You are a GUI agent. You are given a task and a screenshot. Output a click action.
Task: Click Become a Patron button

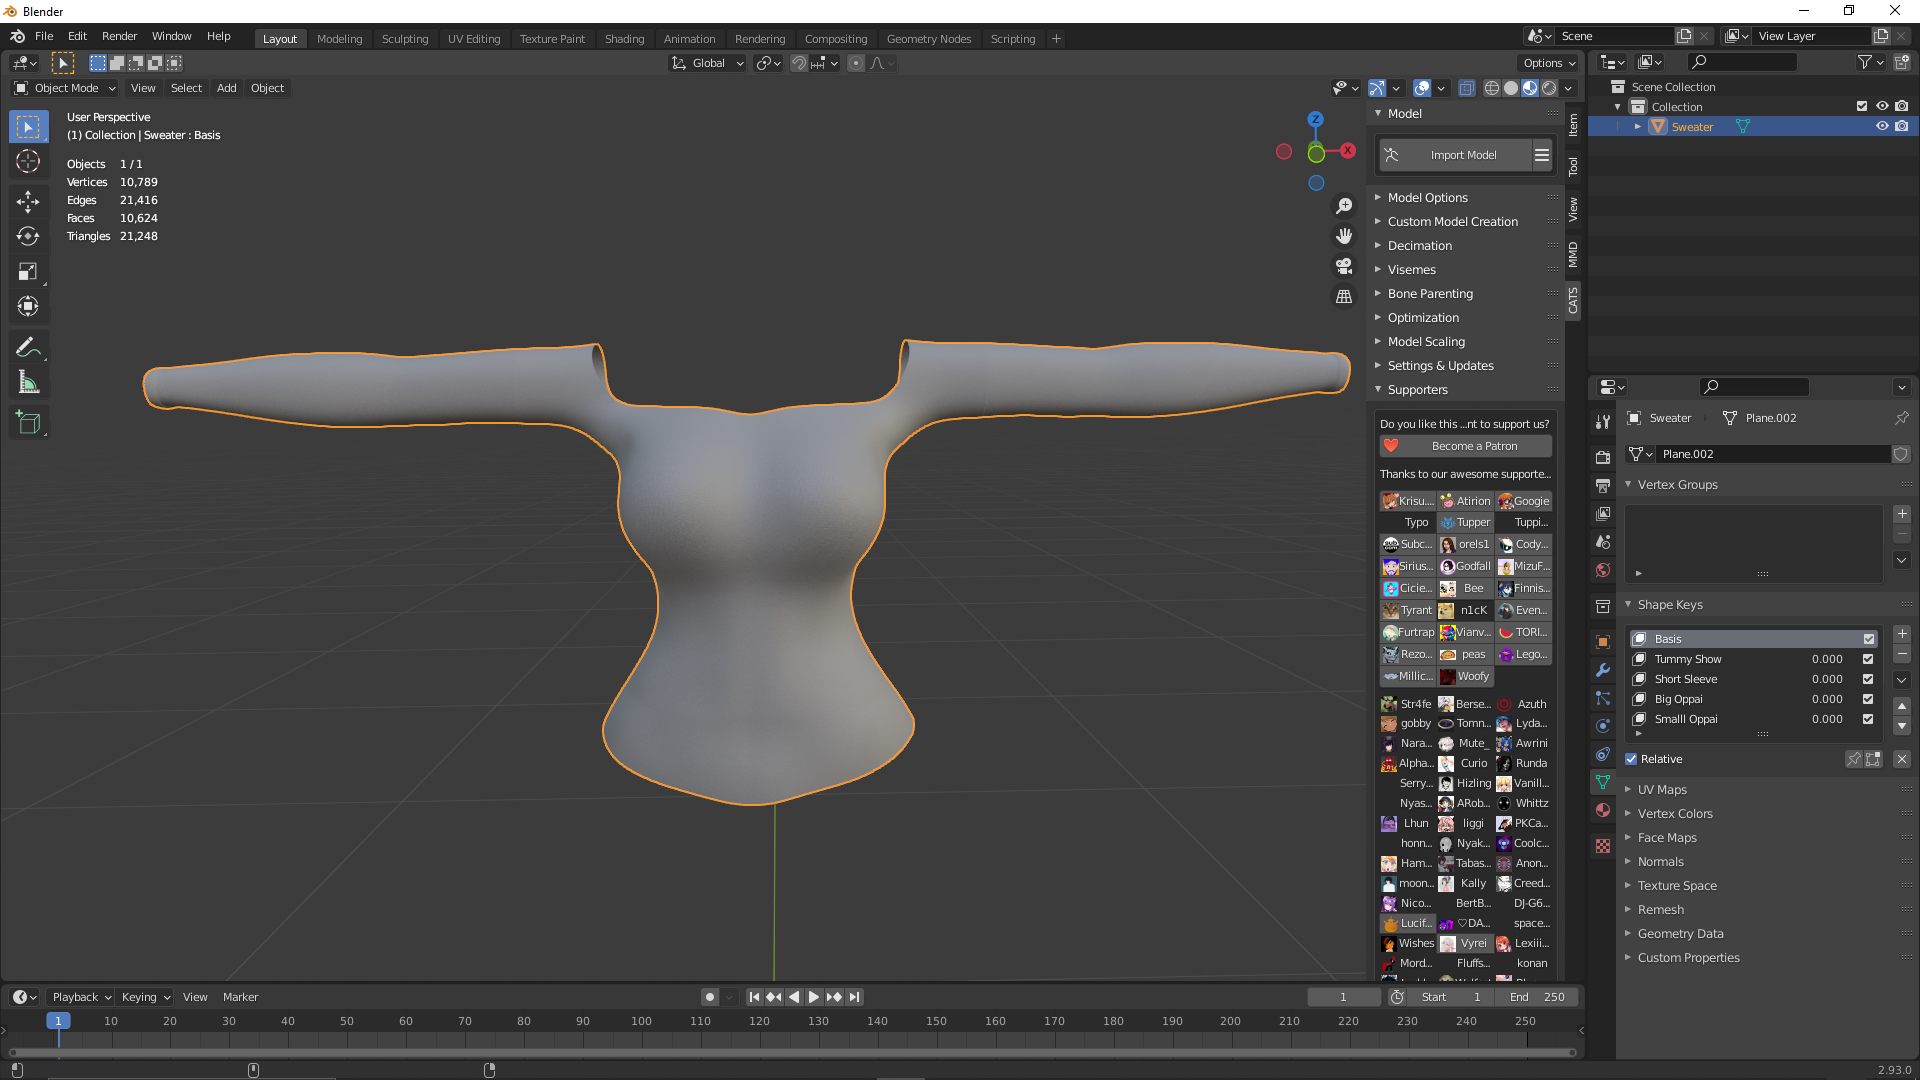point(1466,446)
